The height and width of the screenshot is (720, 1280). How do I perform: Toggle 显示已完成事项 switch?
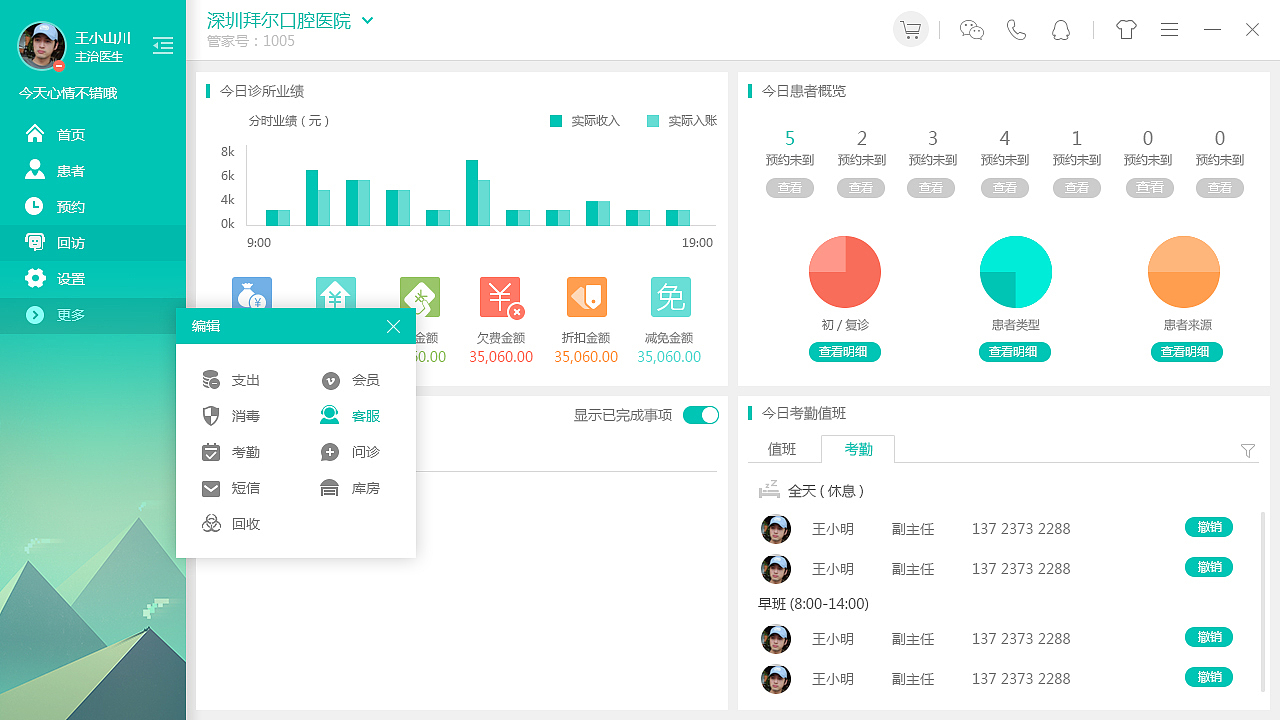click(701, 415)
